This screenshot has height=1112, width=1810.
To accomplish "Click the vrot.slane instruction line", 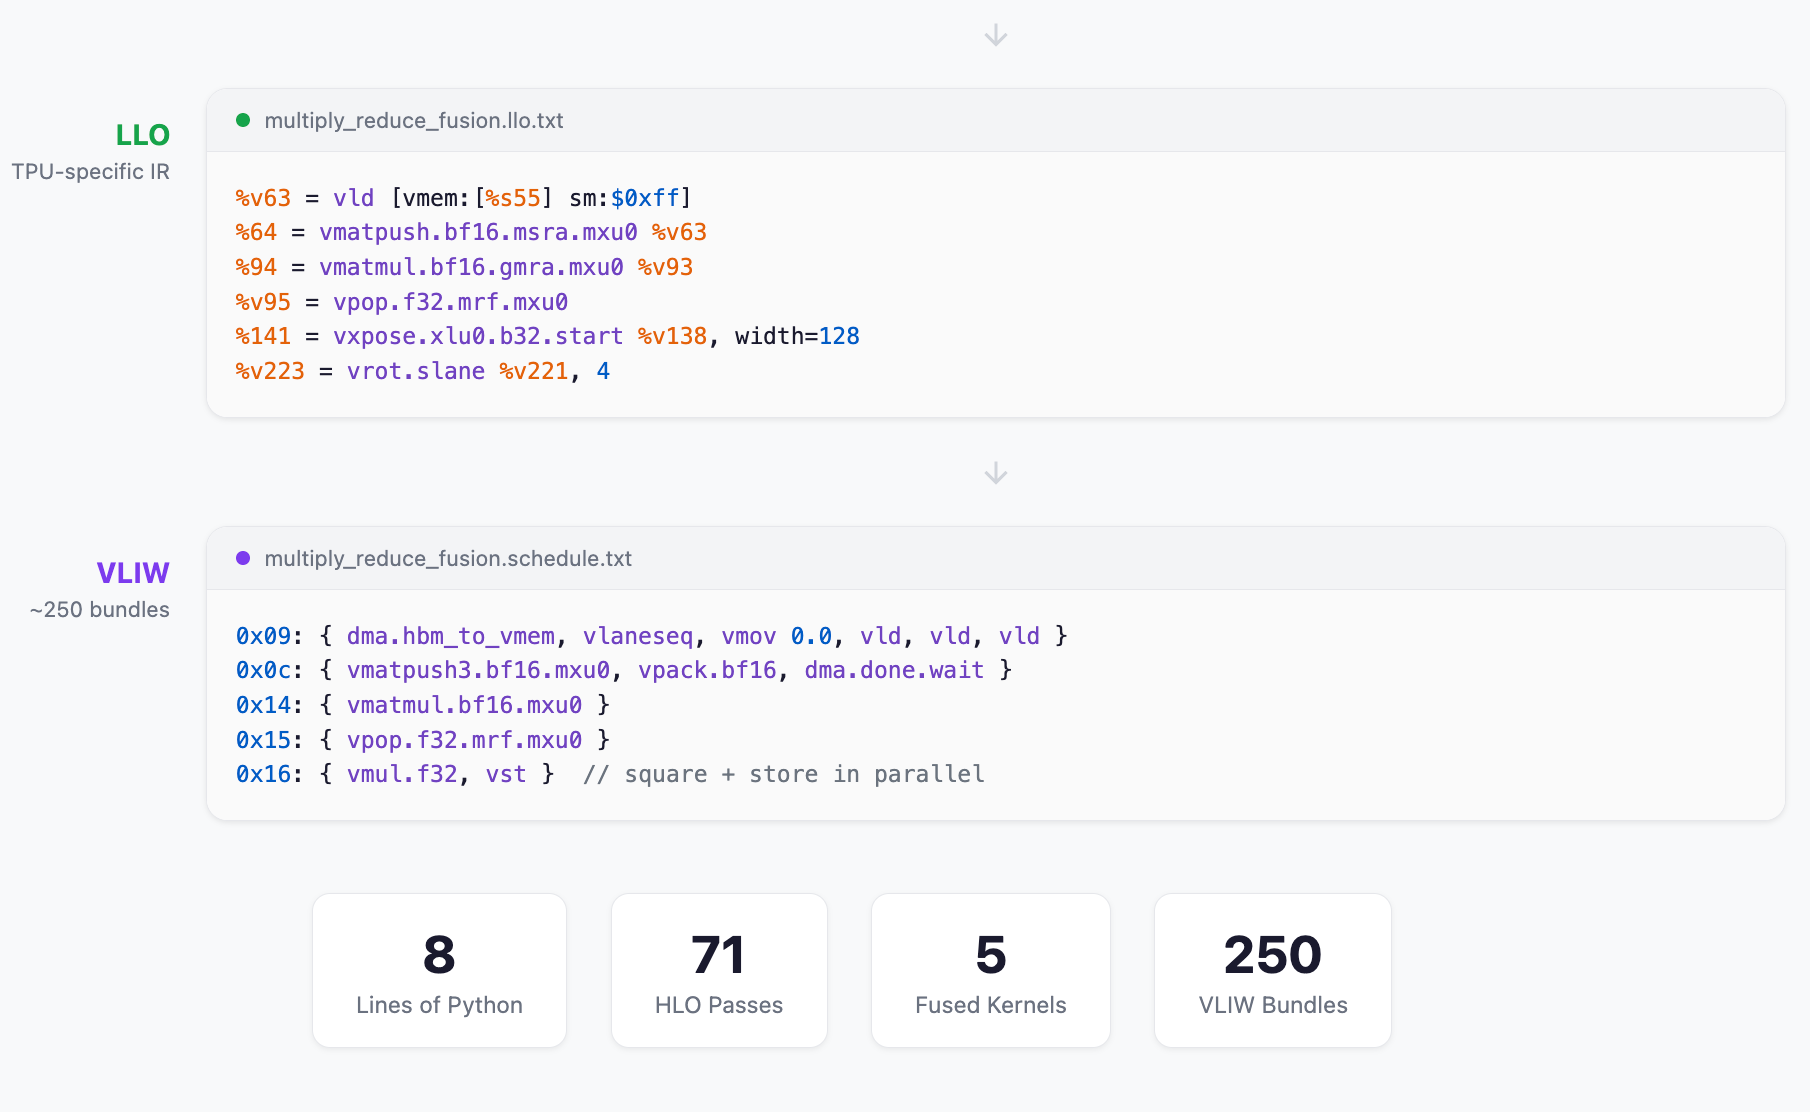I will pyautogui.click(x=423, y=371).
